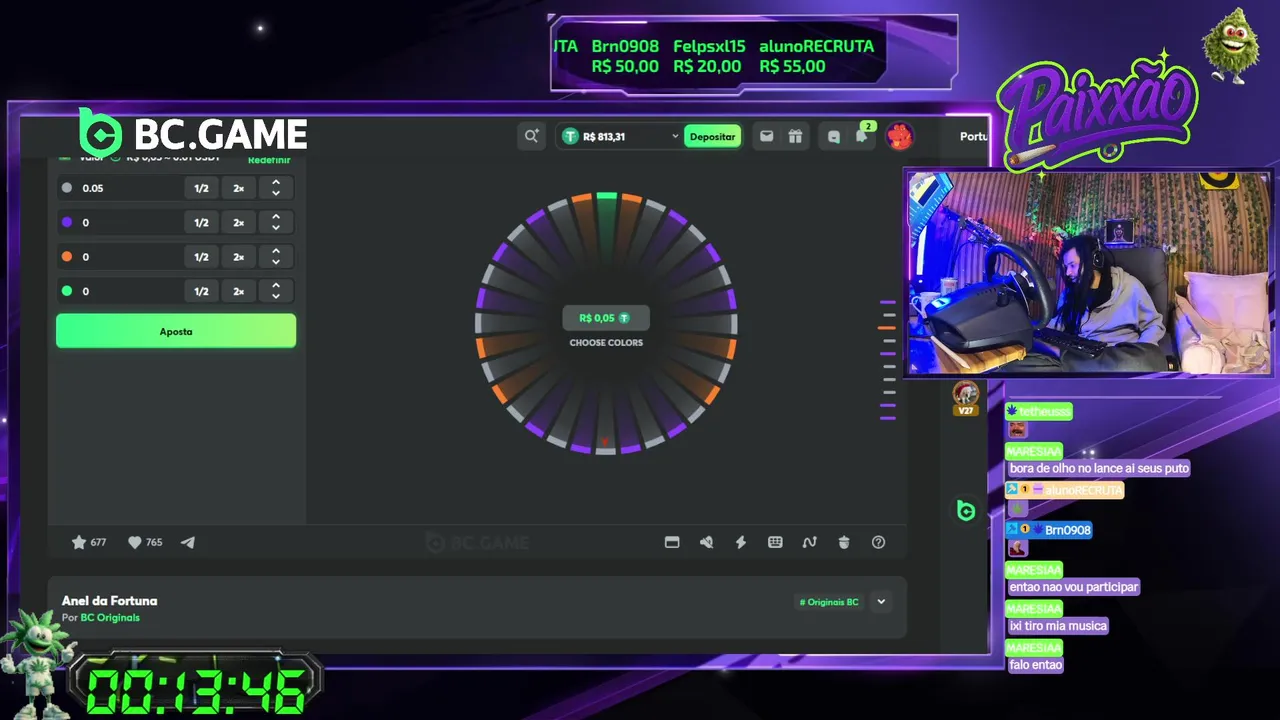
Task: Click the green BC icon in right sidebar
Action: 966,511
